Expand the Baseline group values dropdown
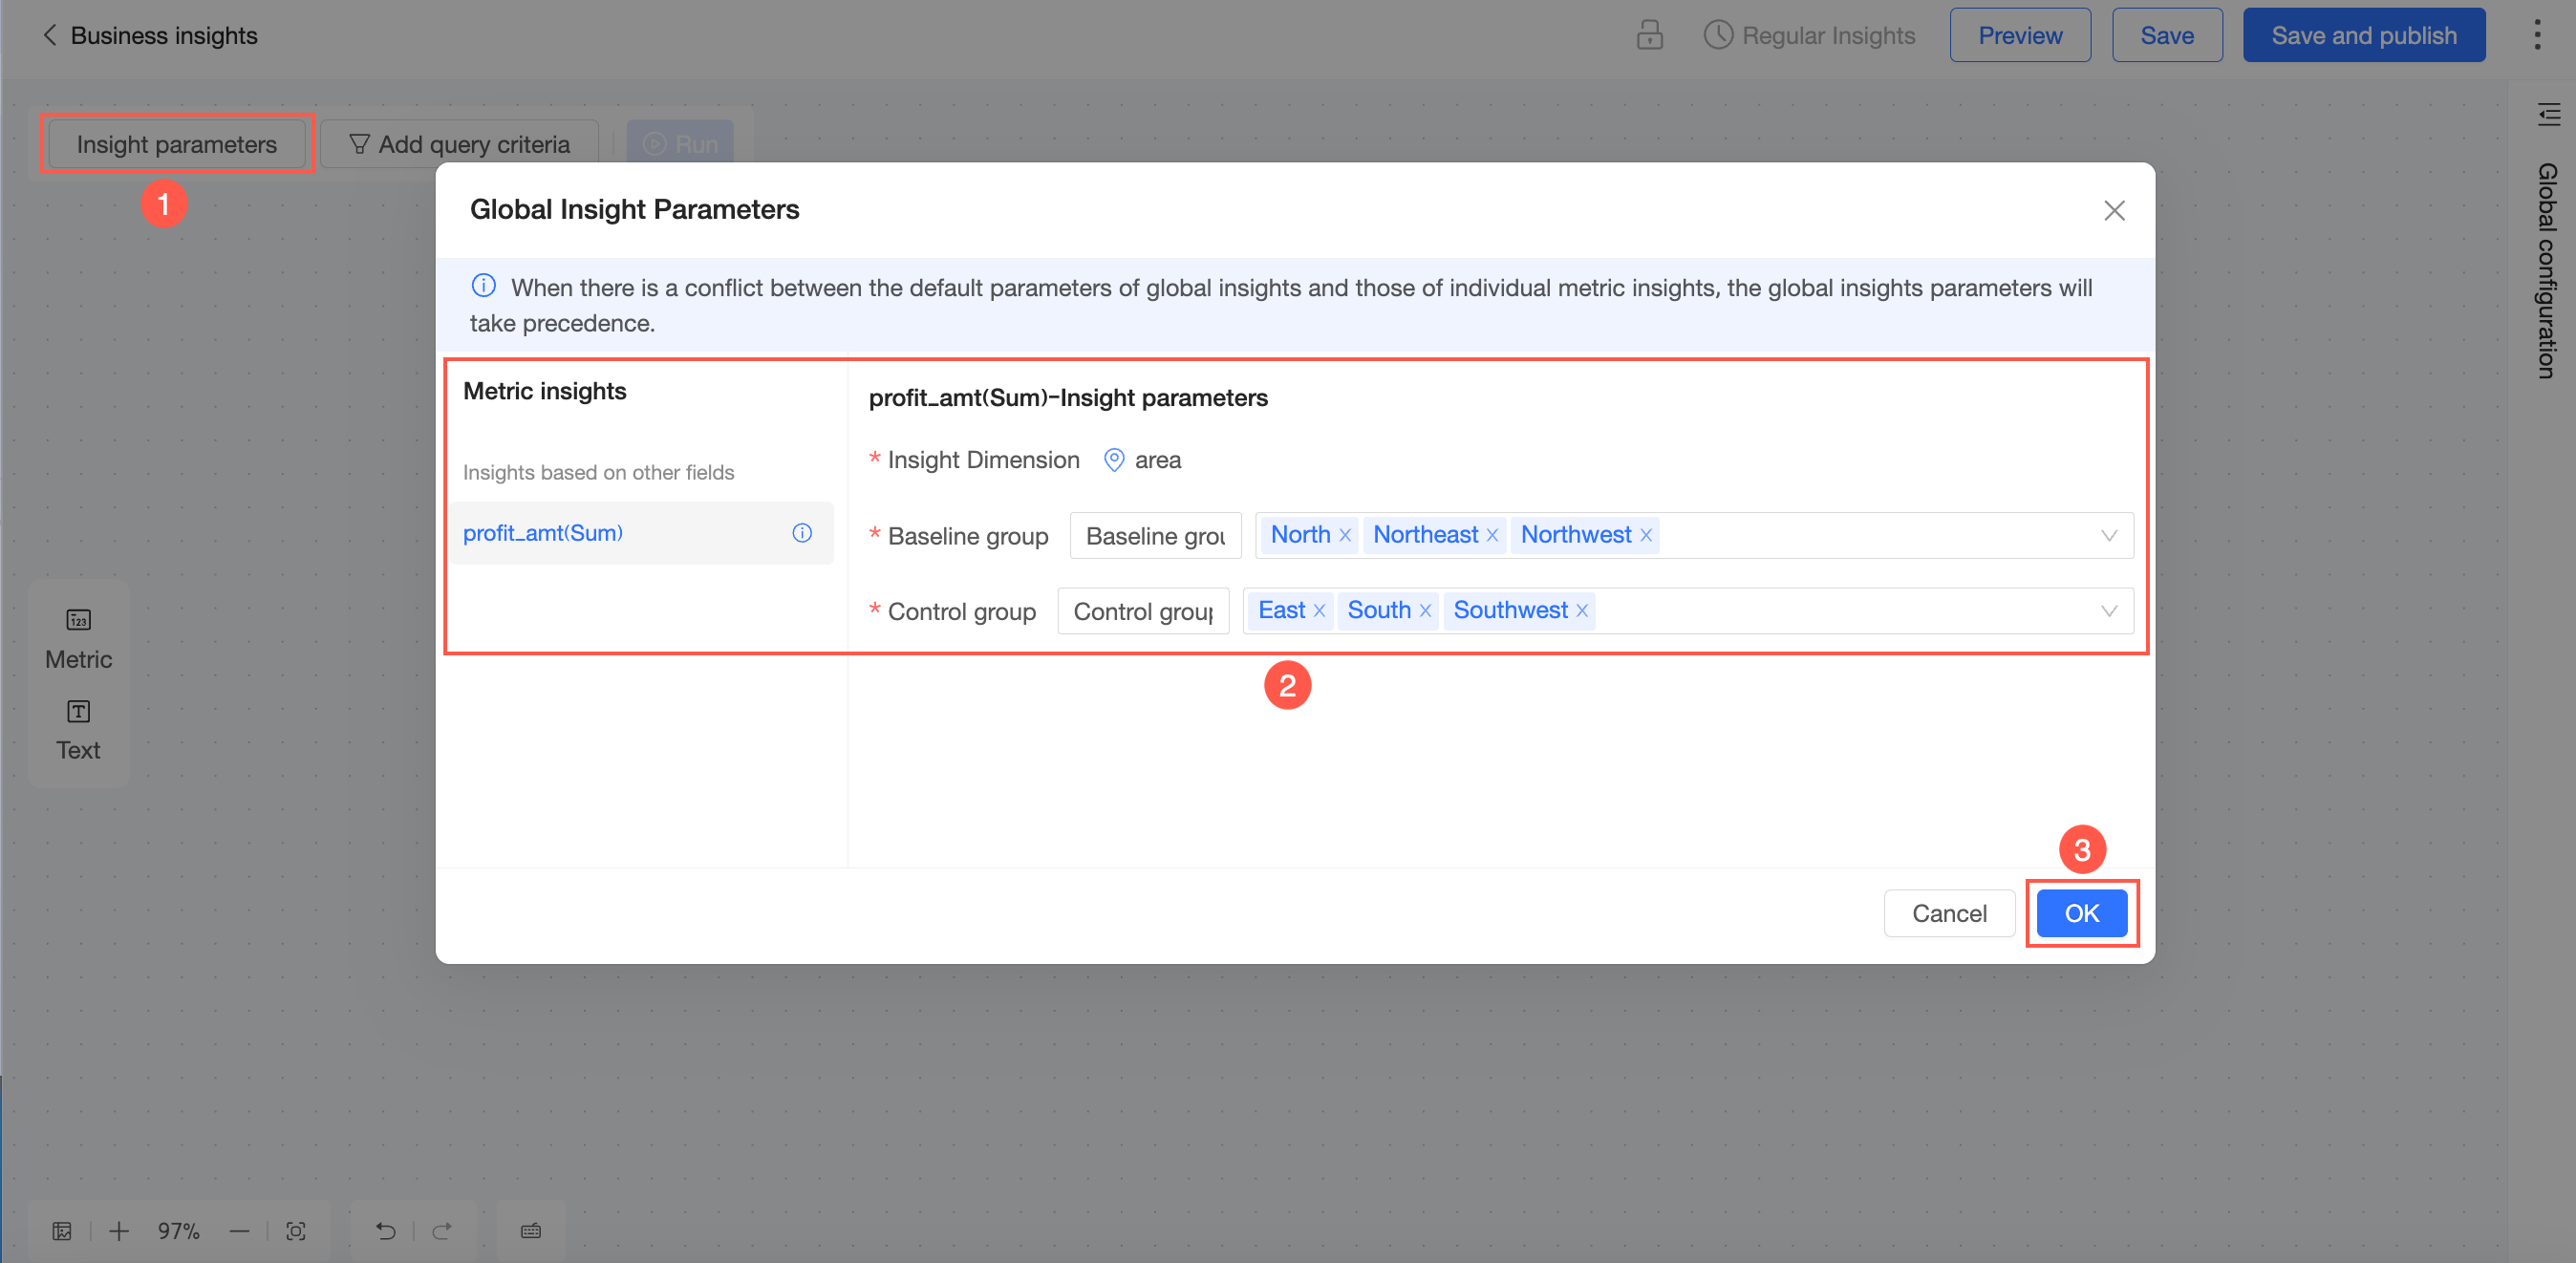Image resolution: width=2576 pixels, height=1263 pixels. pyautogui.click(x=2108, y=536)
